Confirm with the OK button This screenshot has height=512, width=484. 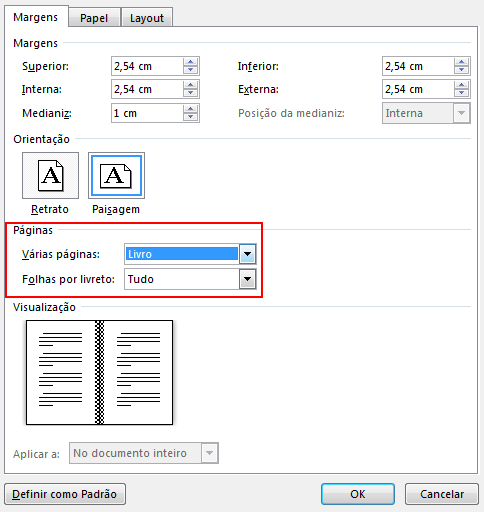(358, 494)
